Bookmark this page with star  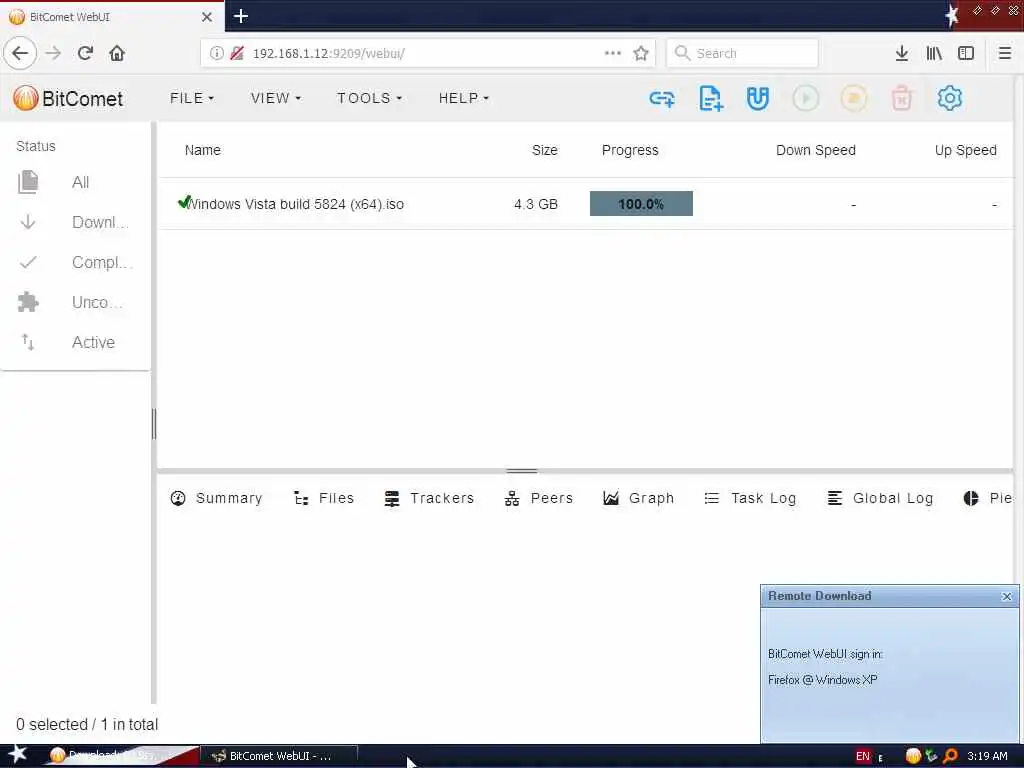click(x=641, y=53)
